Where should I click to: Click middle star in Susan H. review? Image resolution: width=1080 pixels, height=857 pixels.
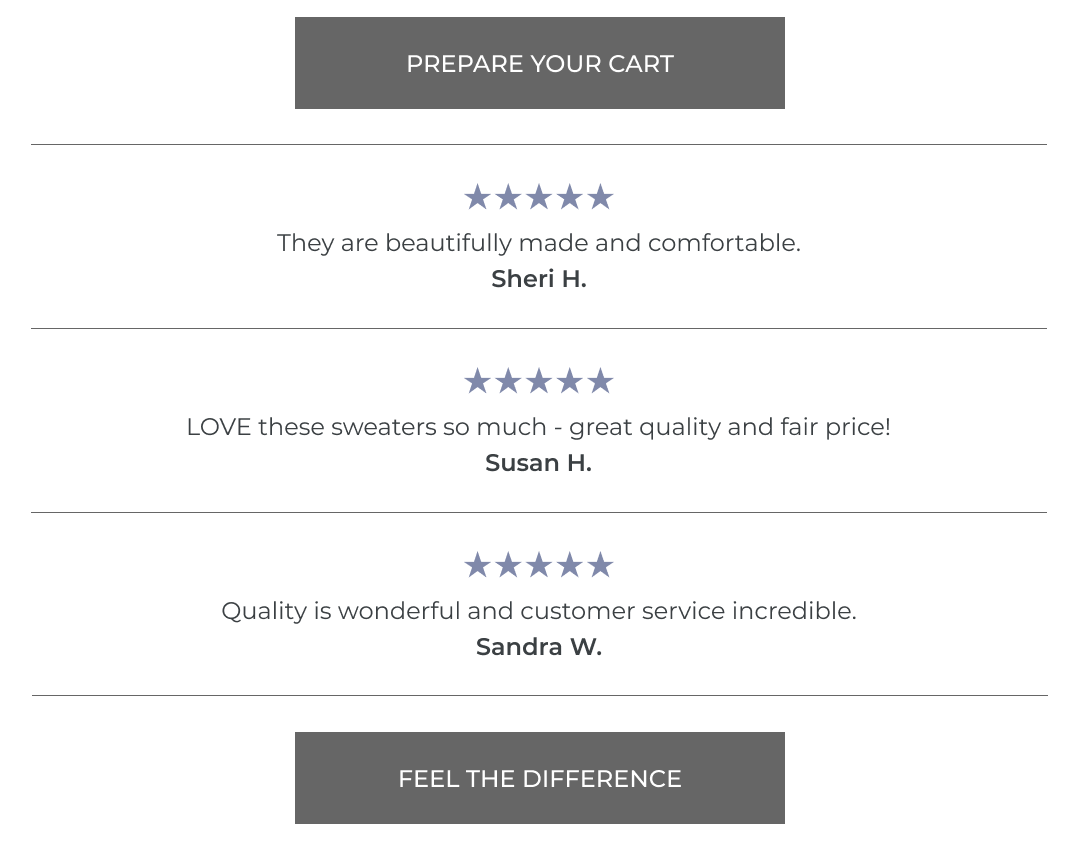[x=539, y=381]
